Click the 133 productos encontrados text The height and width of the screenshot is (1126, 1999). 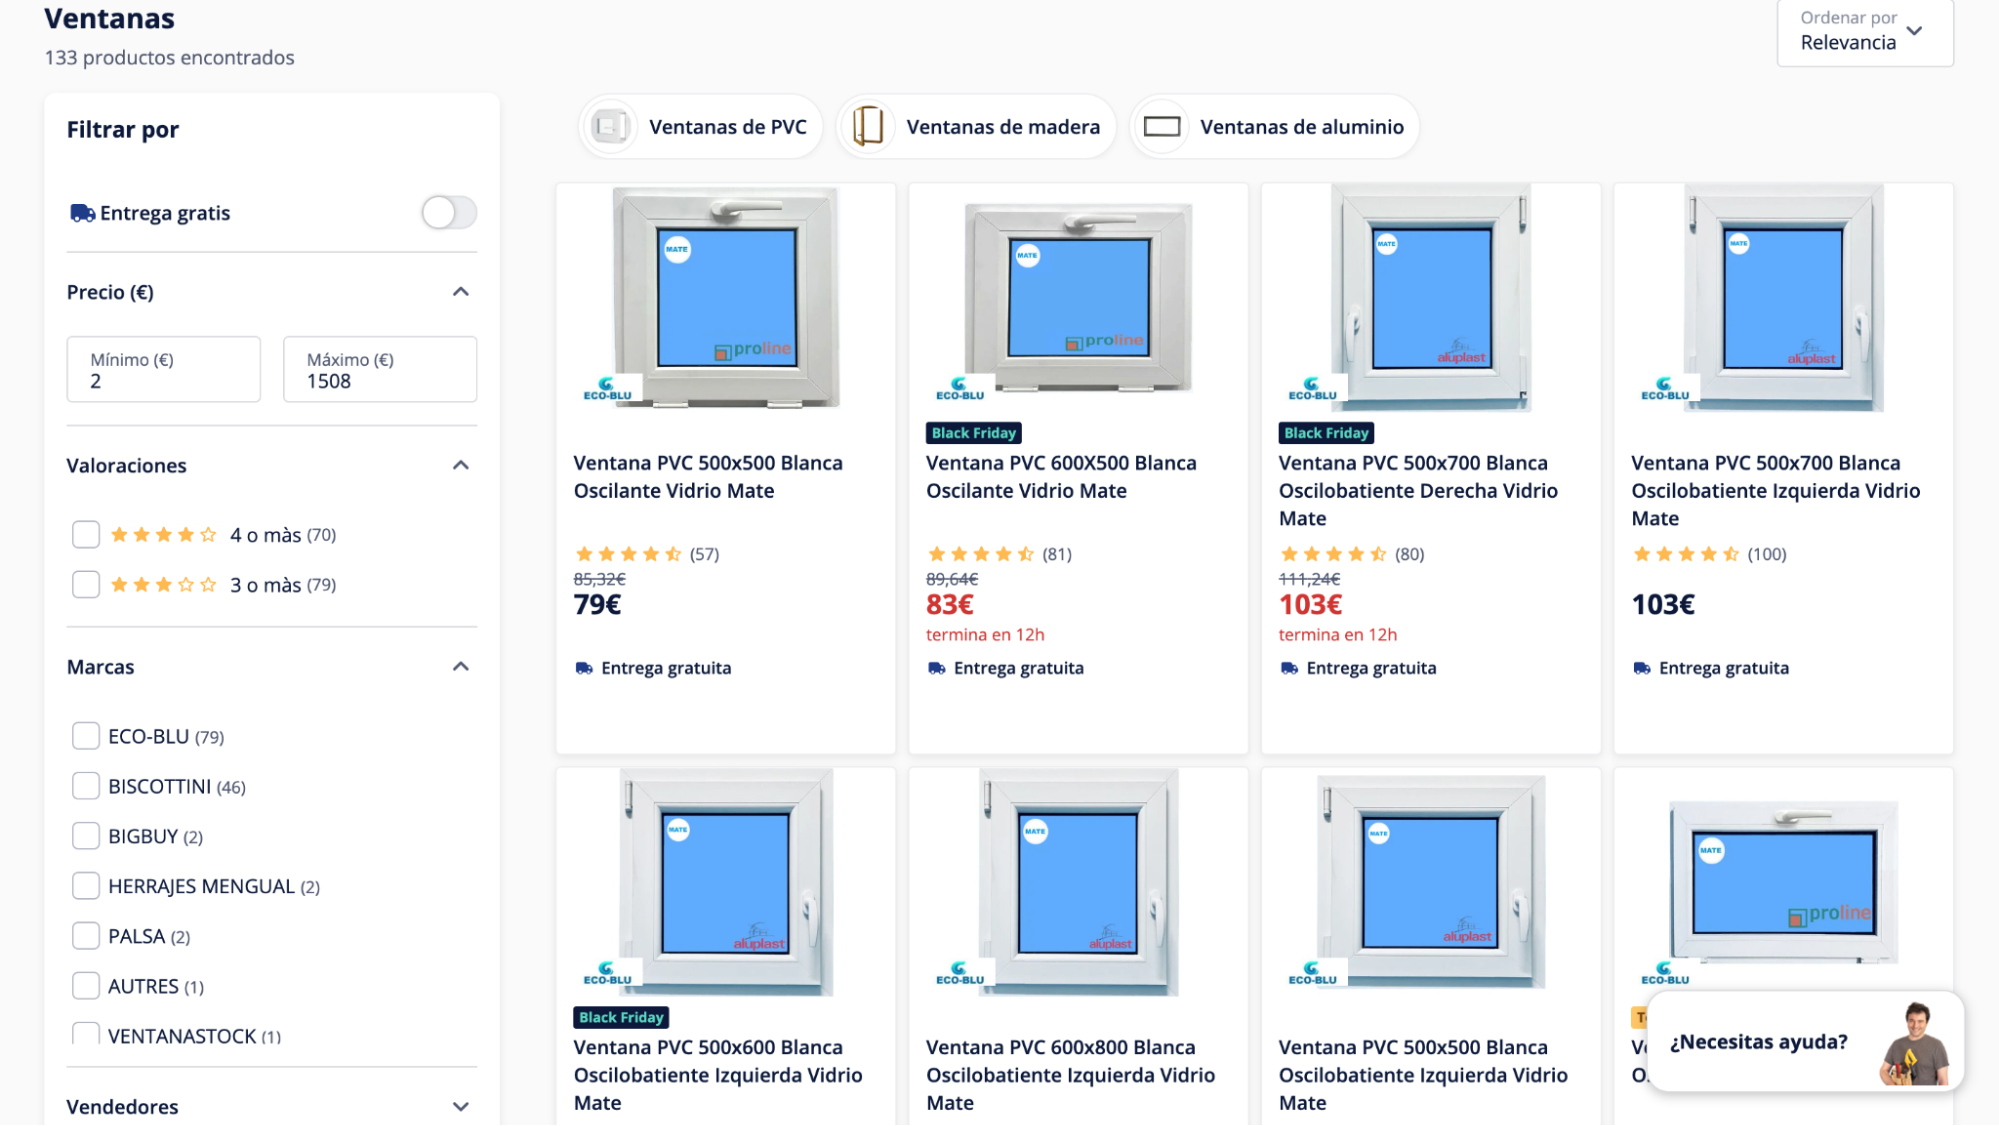(169, 58)
